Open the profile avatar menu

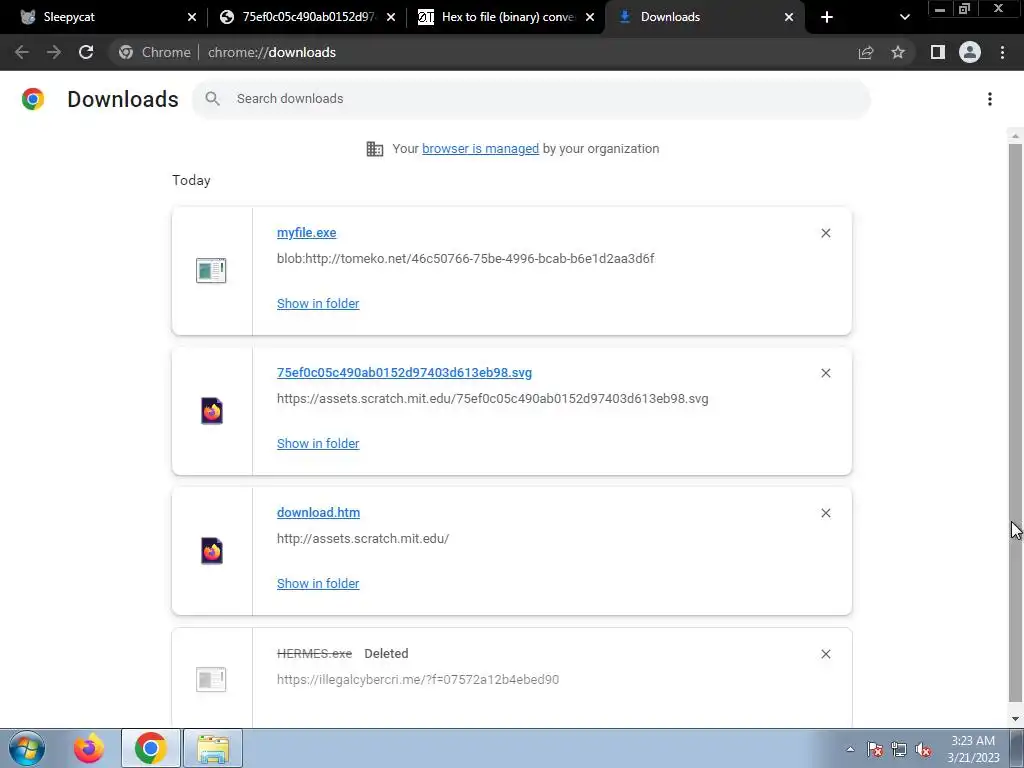point(970,52)
